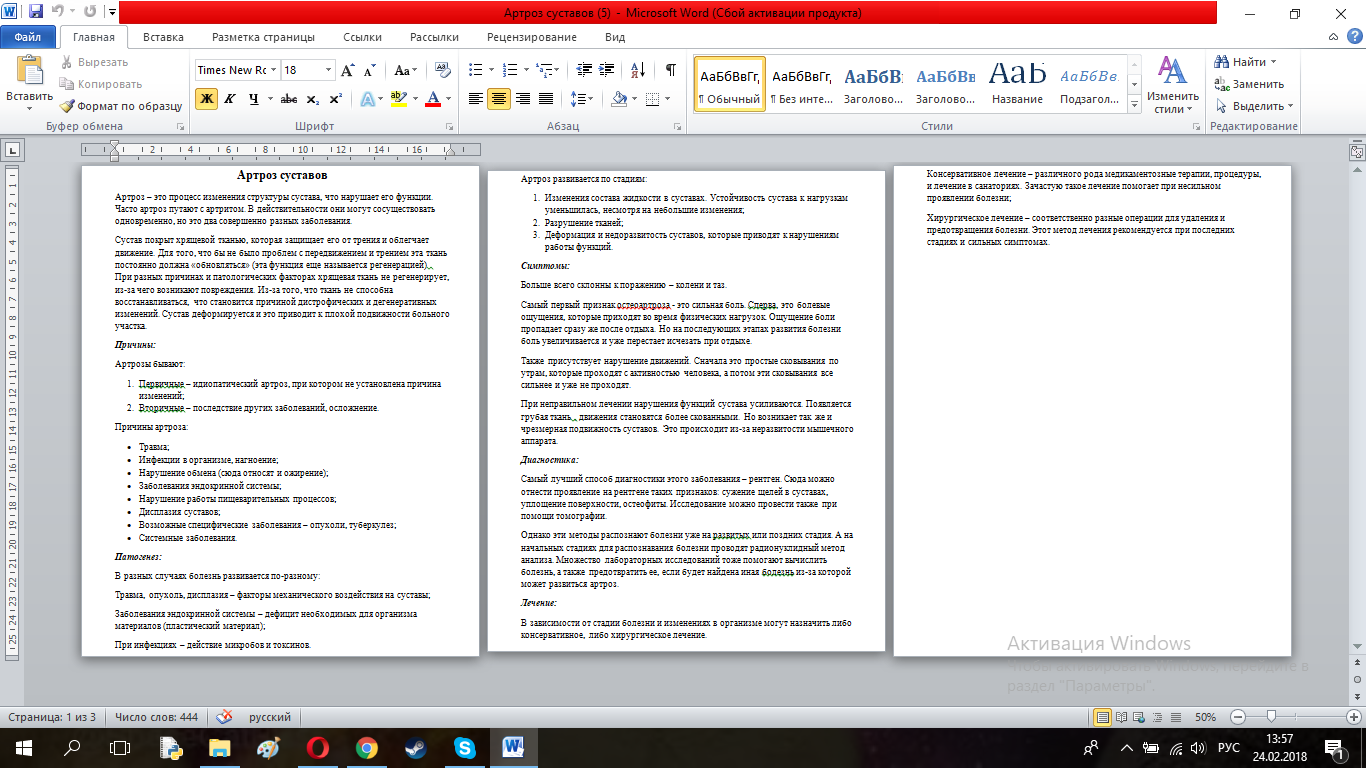This screenshot has height=768, width=1366.
Task: Open the Change Styles (Изменить стили) dropdown
Action: tap(1173, 84)
